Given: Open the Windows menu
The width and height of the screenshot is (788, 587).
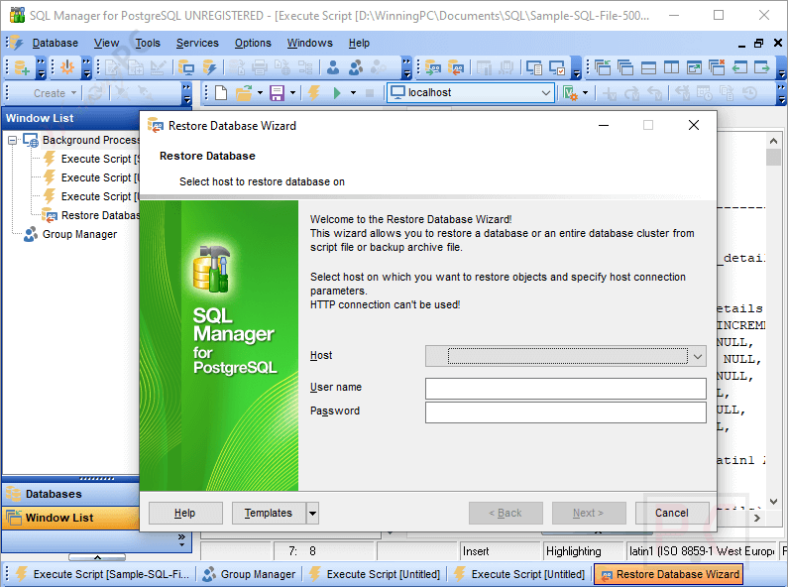Looking at the screenshot, I should tap(310, 43).
